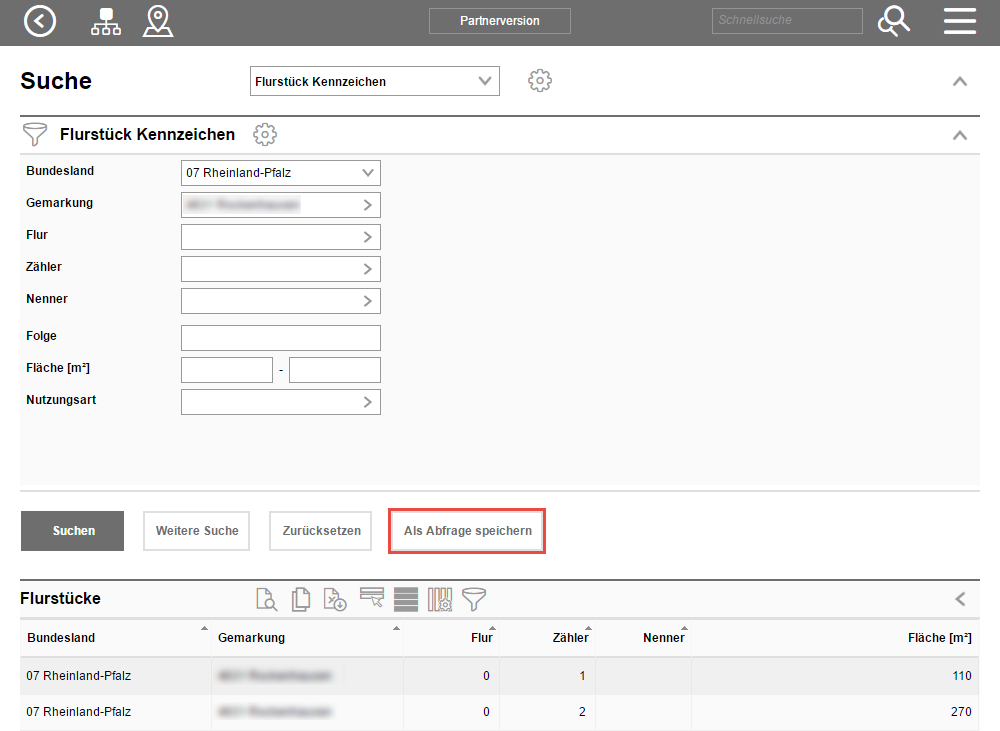Open search settings gear beside search-type dropdown
This screenshot has height=731, width=1000.
[540, 81]
